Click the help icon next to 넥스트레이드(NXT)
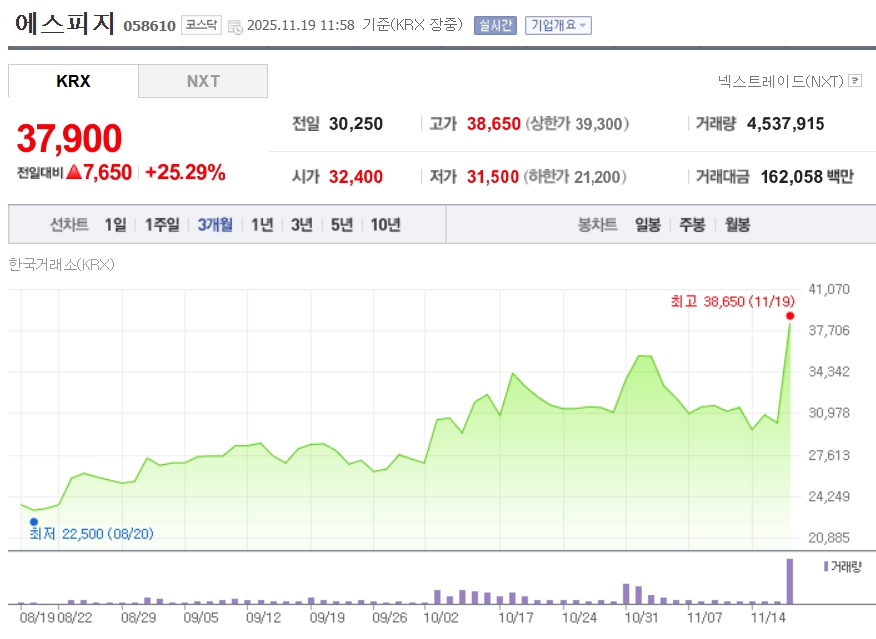The height and width of the screenshot is (639, 876). (855, 81)
